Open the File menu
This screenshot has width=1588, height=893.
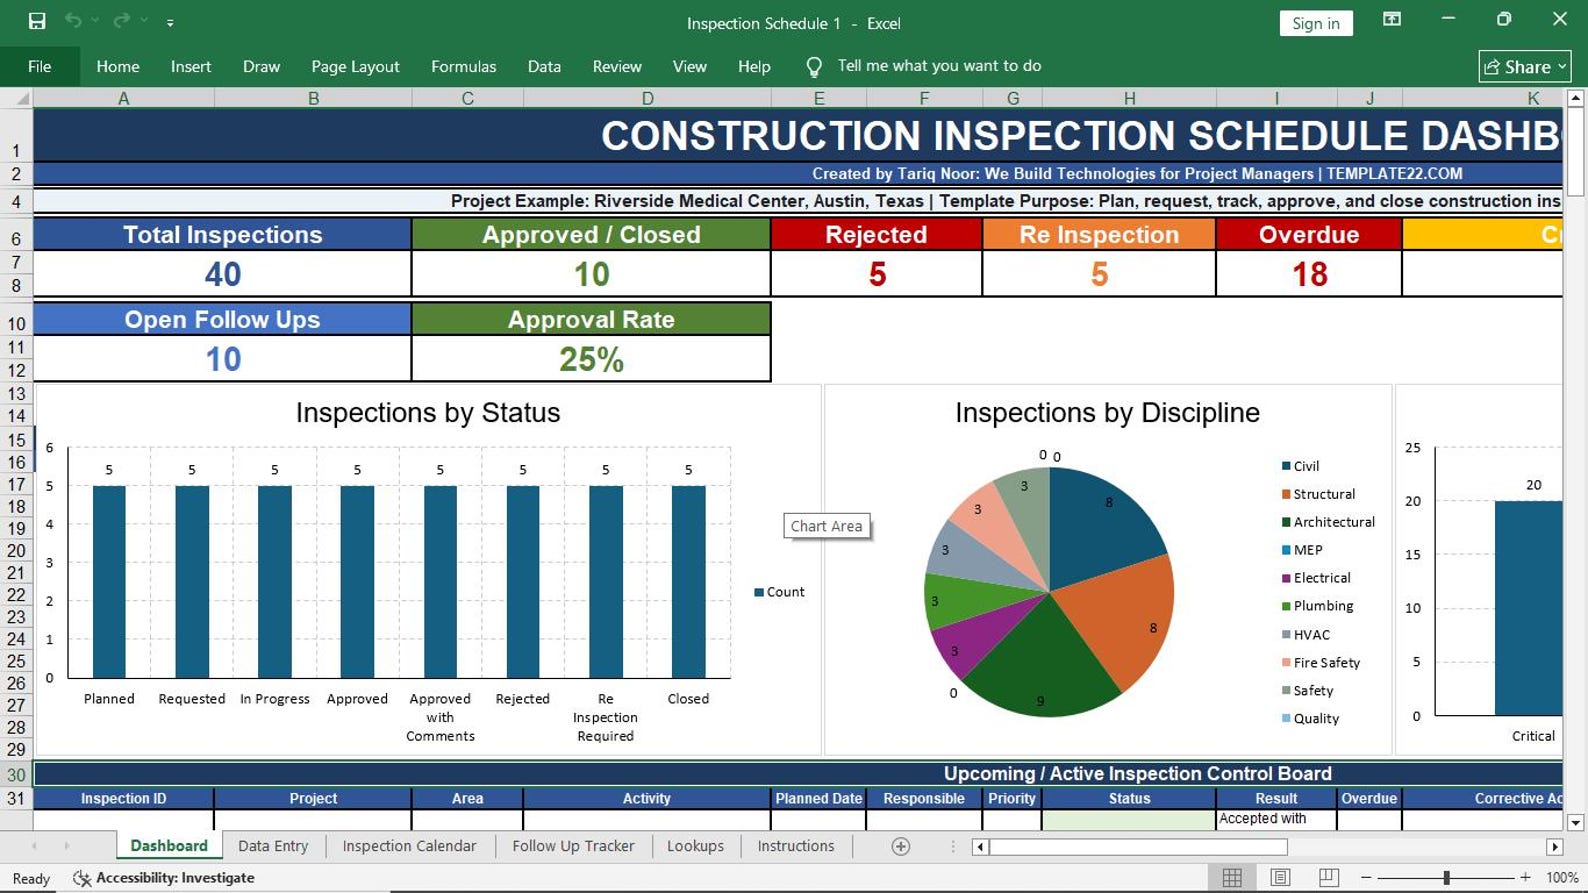click(x=40, y=66)
